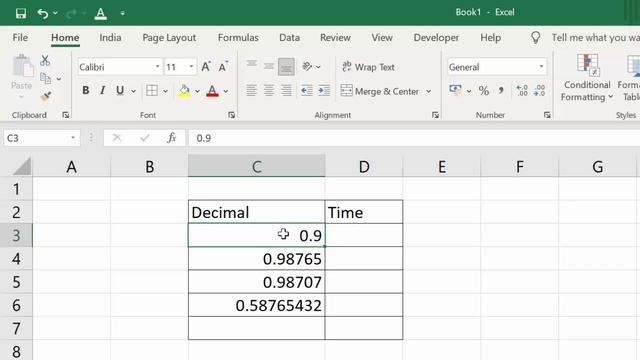Click the Cut scissors icon
Viewport: 640px width, 360px height.
click(x=45, y=60)
